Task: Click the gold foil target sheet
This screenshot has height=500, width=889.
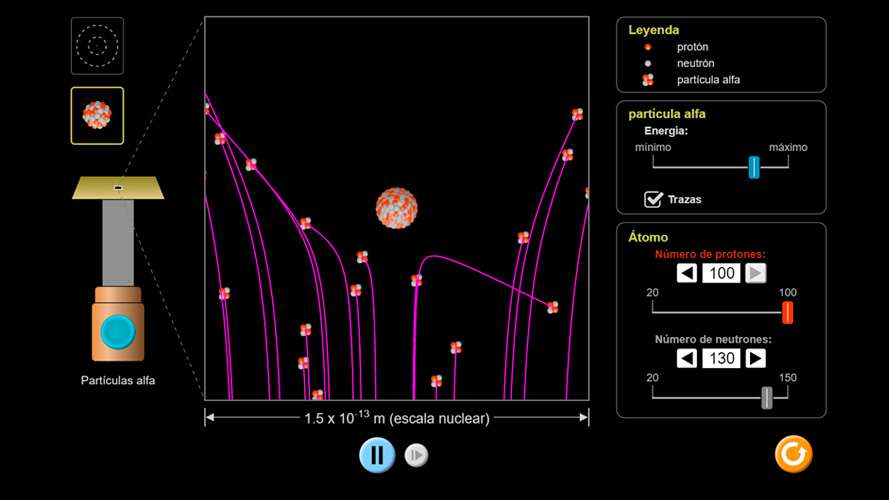Action: click(x=118, y=188)
